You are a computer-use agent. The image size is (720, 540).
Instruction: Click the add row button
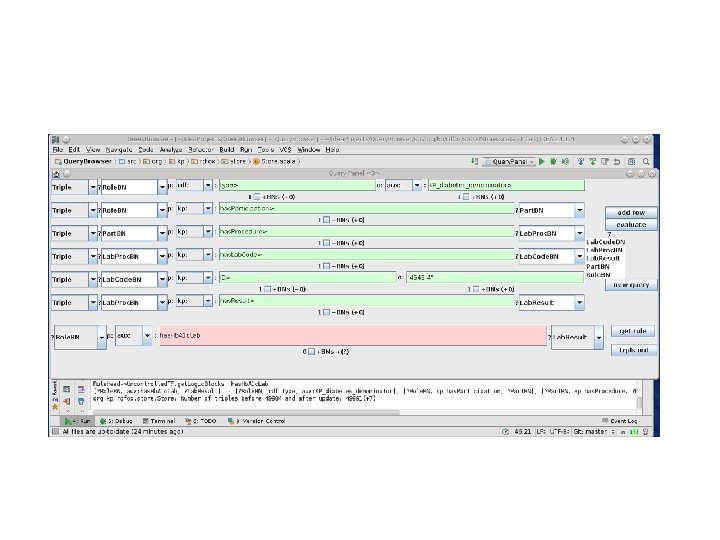click(x=631, y=213)
